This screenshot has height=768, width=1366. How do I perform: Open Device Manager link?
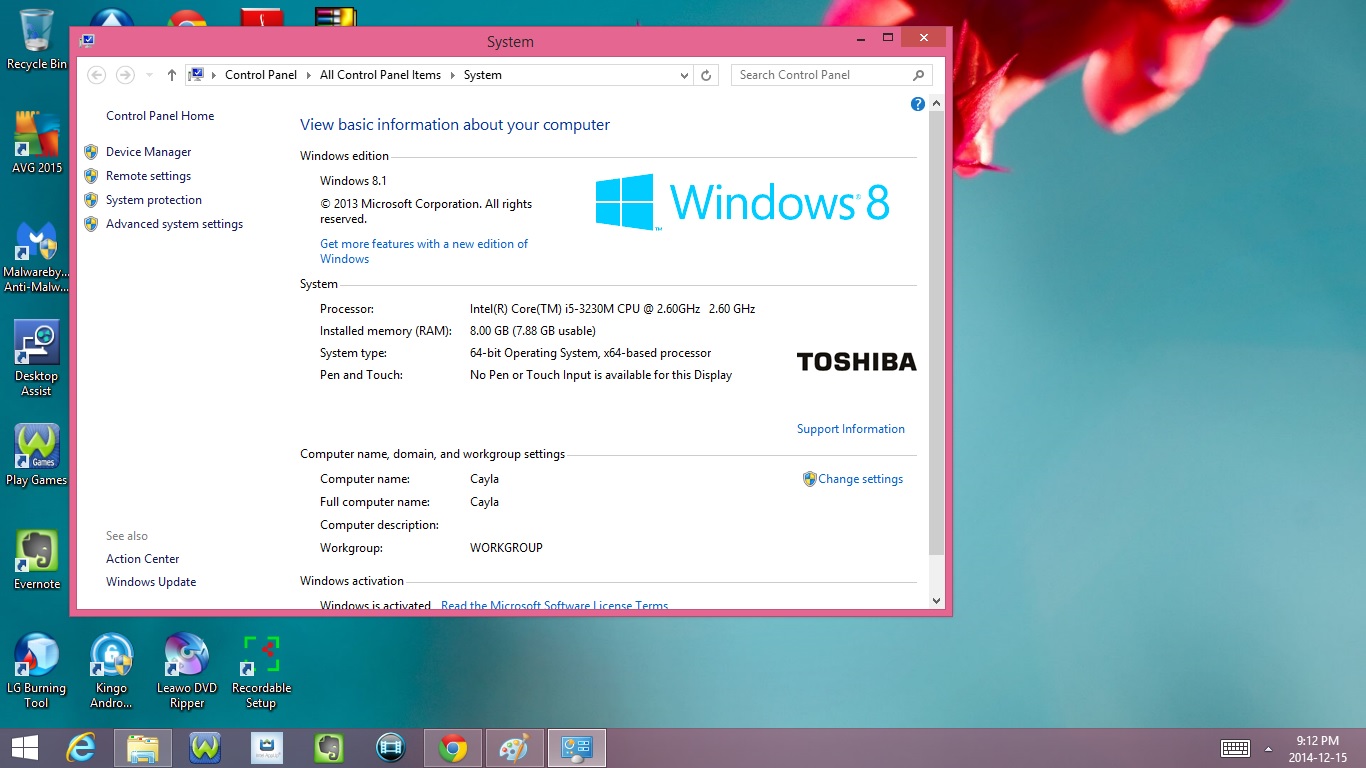pyautogui.click(x=148, y=152)
